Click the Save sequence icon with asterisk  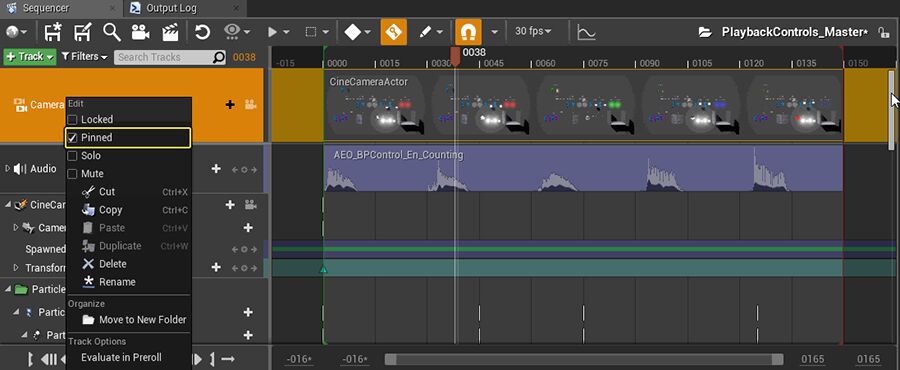[x=53, y=32]
